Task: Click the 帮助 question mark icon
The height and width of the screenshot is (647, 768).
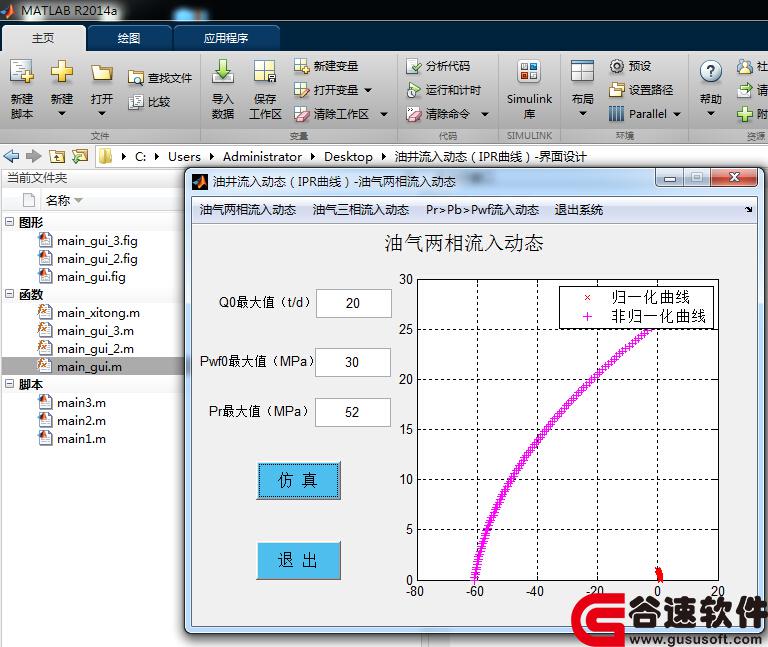Action: (711, 72)
